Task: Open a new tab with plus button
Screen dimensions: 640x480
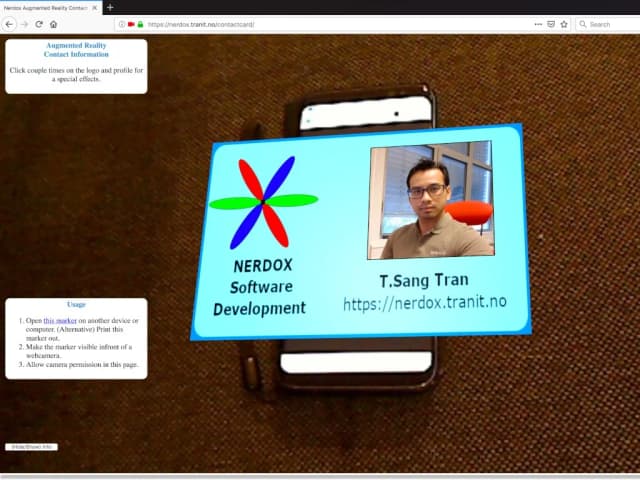Action: 110,7
